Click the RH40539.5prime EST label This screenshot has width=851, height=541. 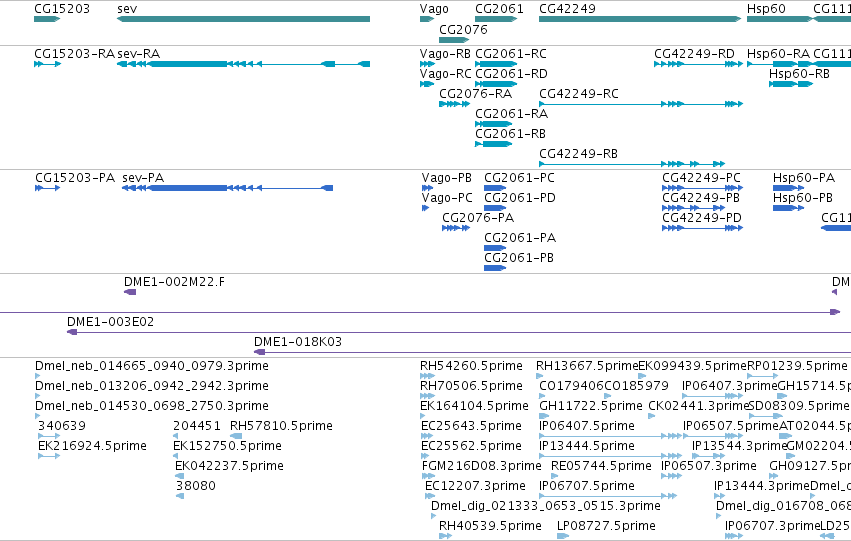pyautogui.click(x=490, y=526)
